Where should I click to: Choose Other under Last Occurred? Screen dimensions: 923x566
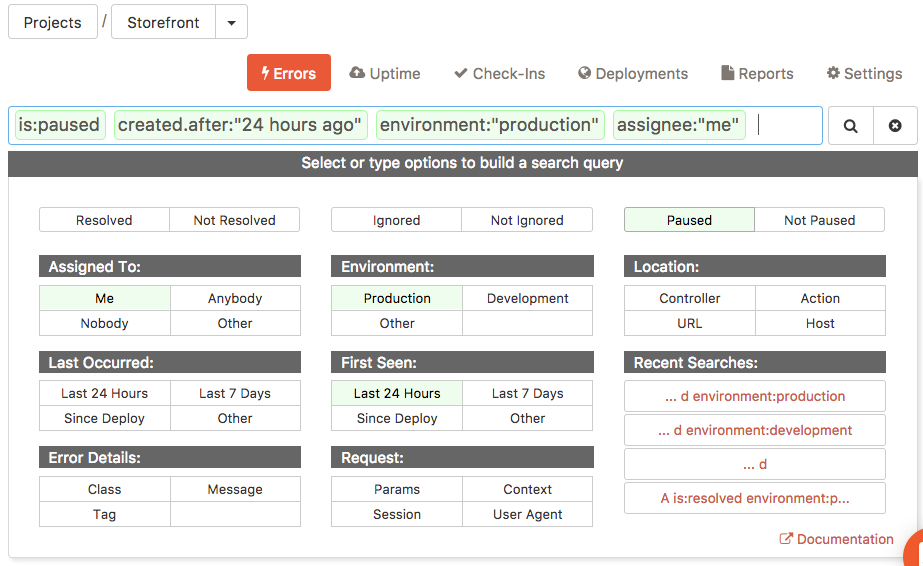click(235, 418)
